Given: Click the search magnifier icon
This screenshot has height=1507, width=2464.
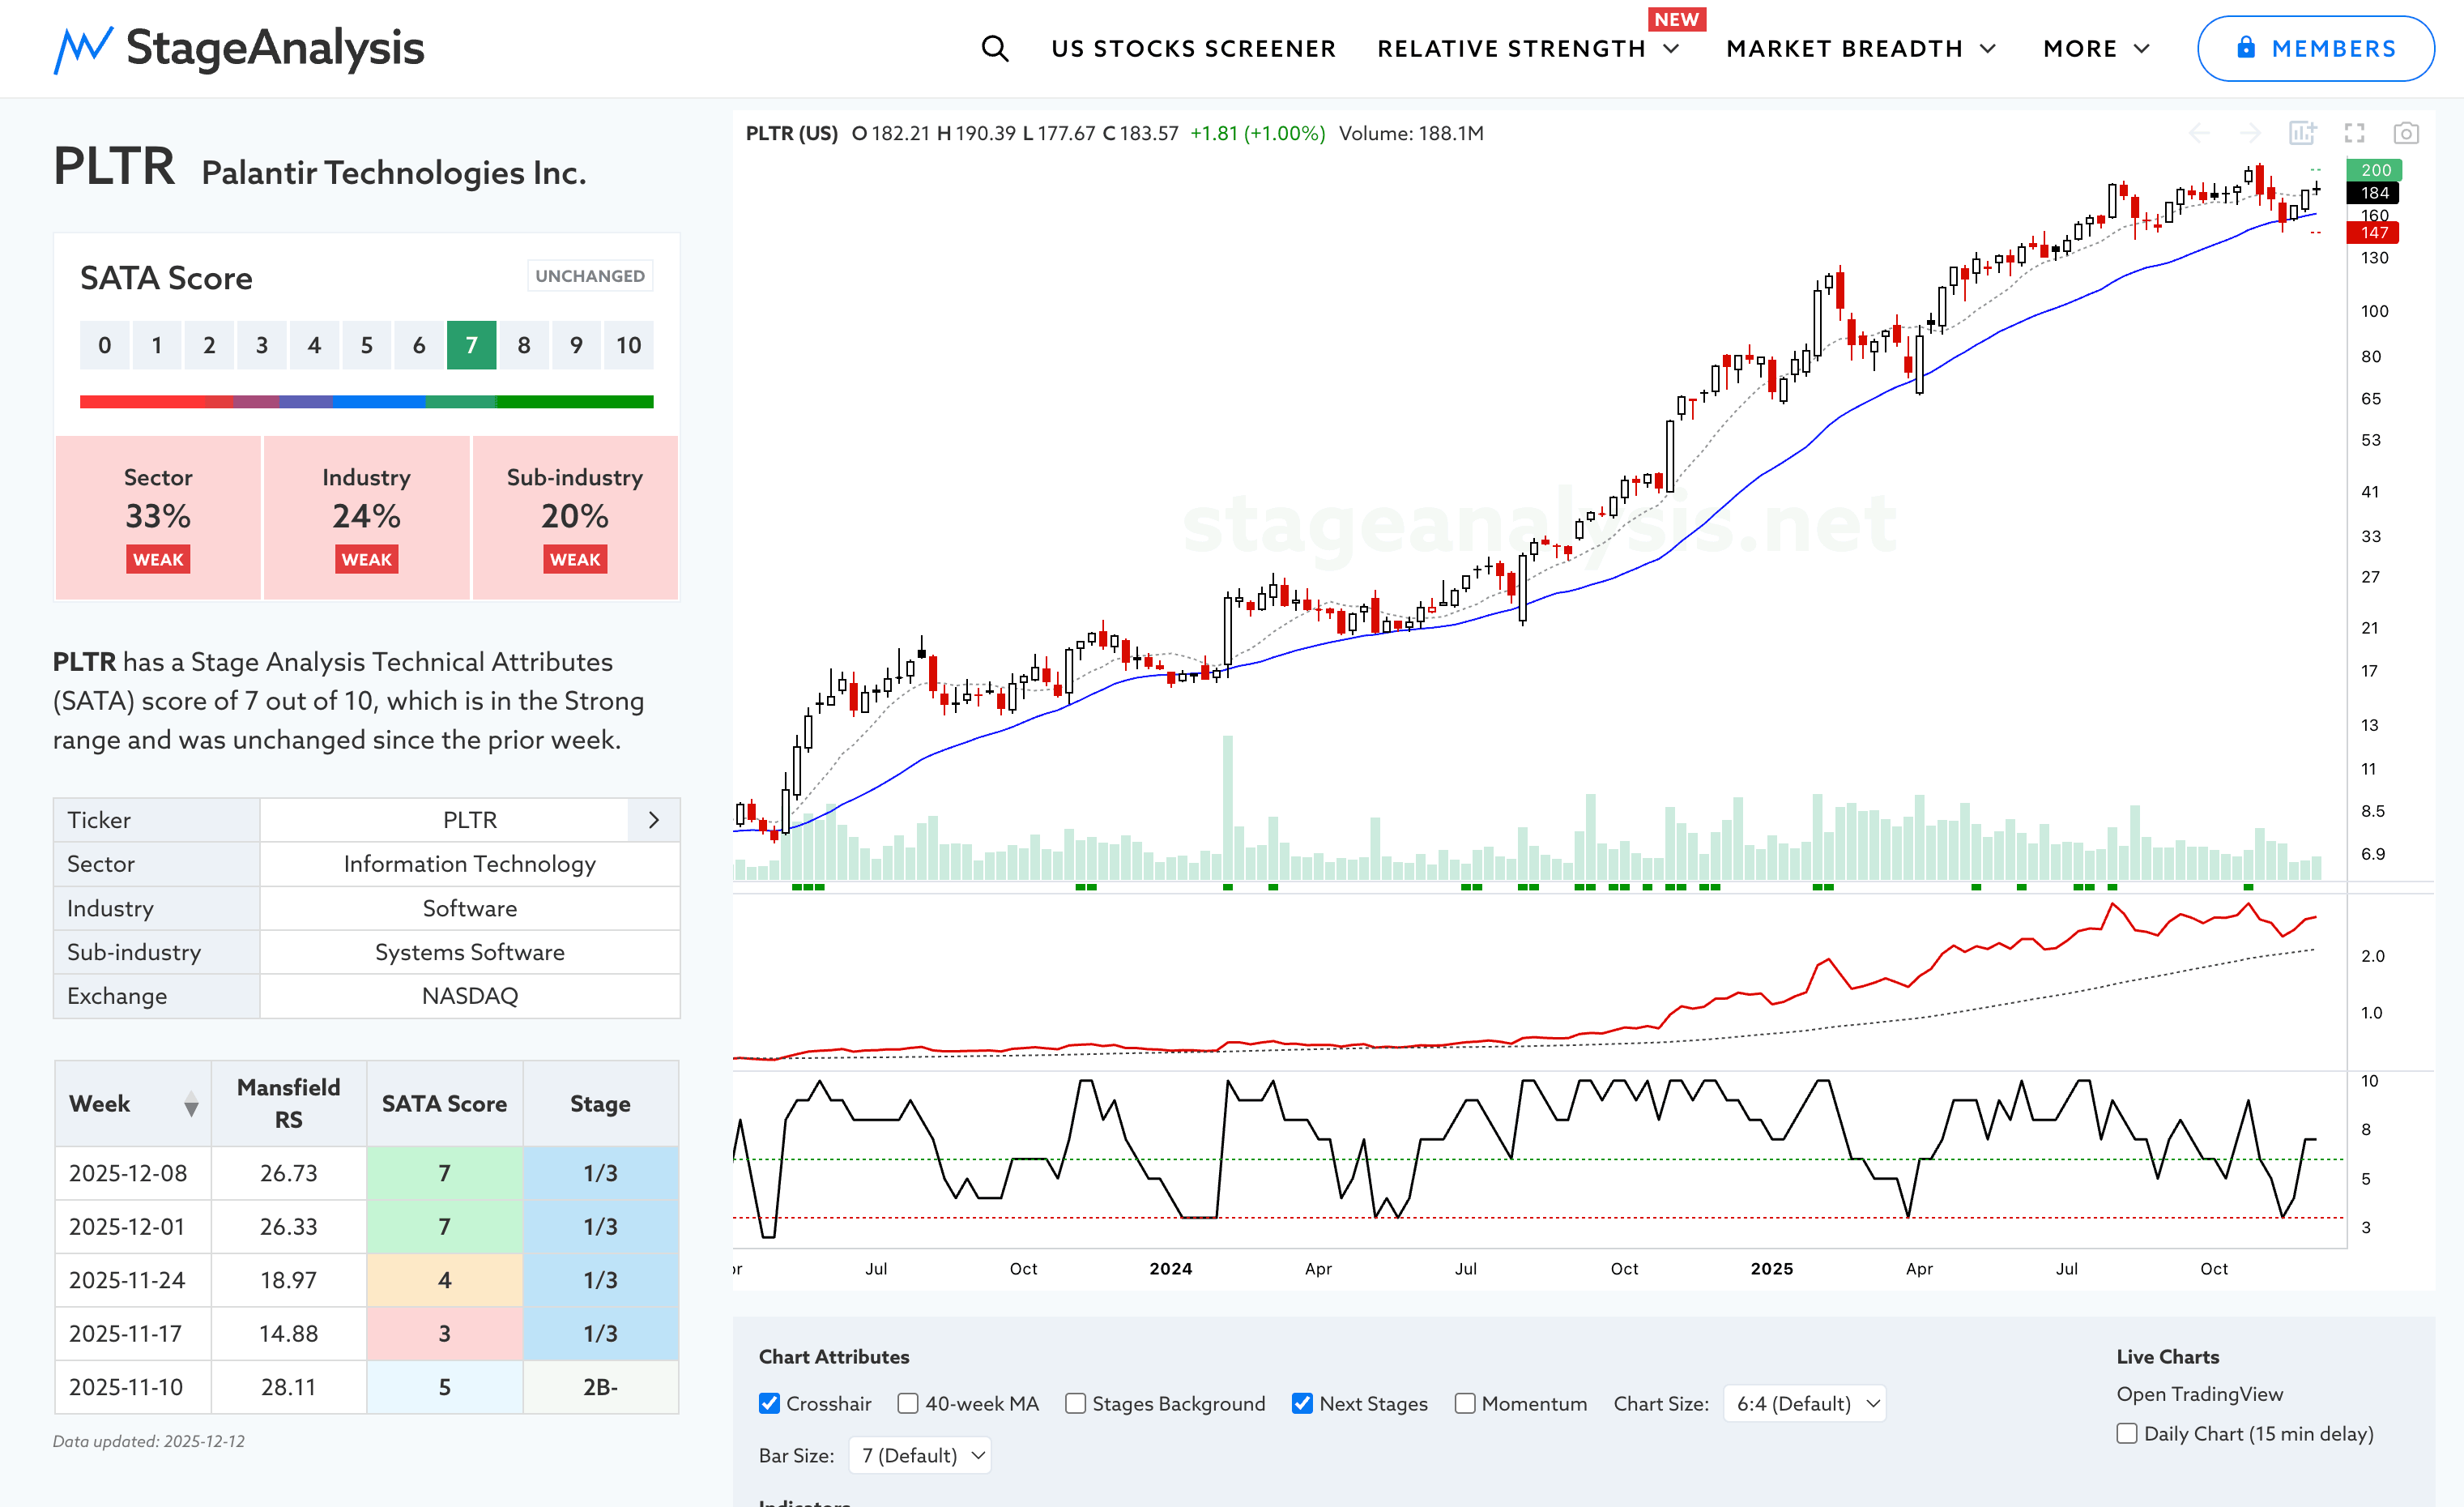Looking at the screenshot, I should [994, 48].
